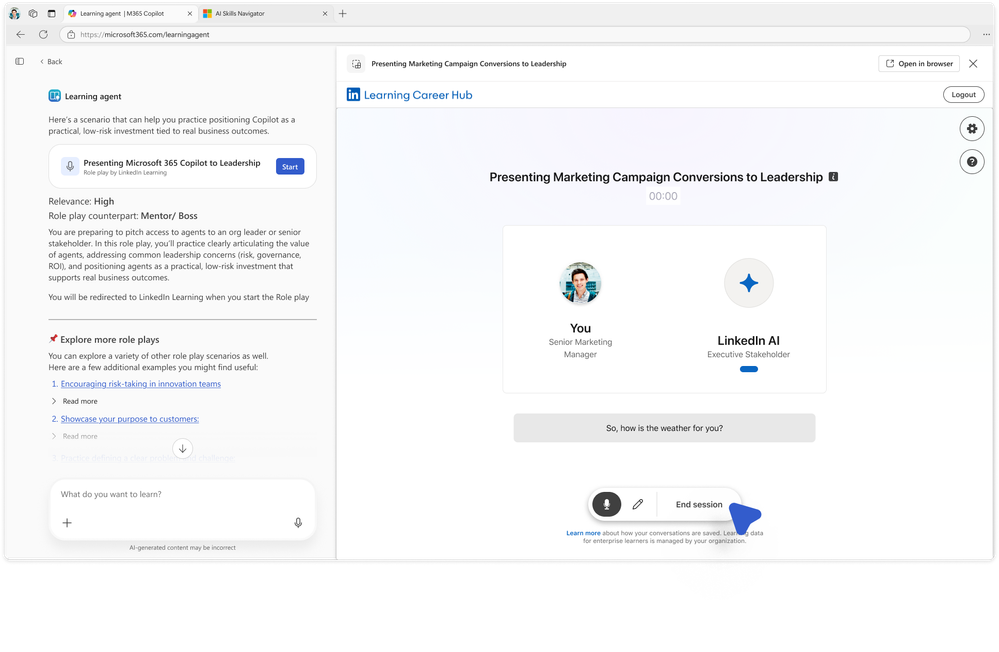999x652 pixels.
Task: Click the voice input microphone in the chat box
Action: coord(298,523)
